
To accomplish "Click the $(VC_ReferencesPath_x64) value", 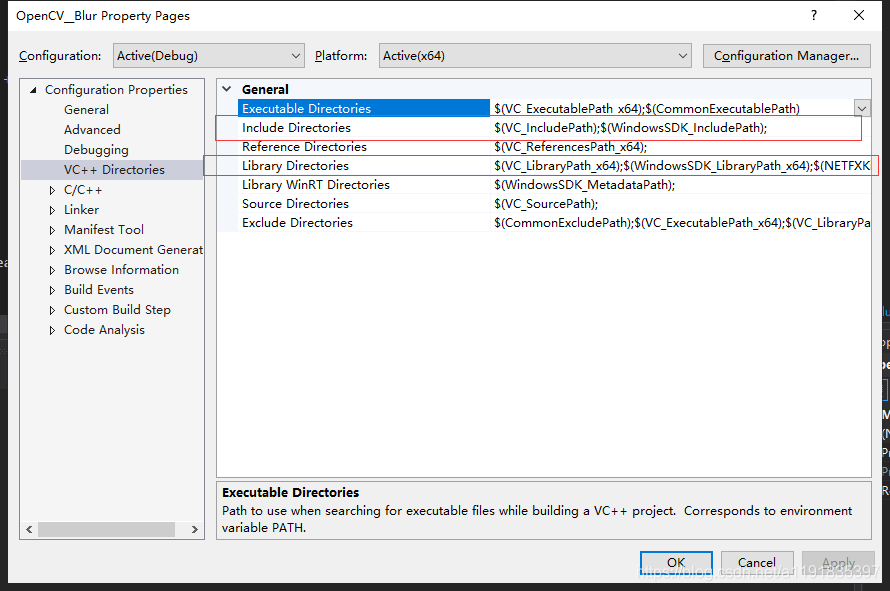I will [570, 146].
